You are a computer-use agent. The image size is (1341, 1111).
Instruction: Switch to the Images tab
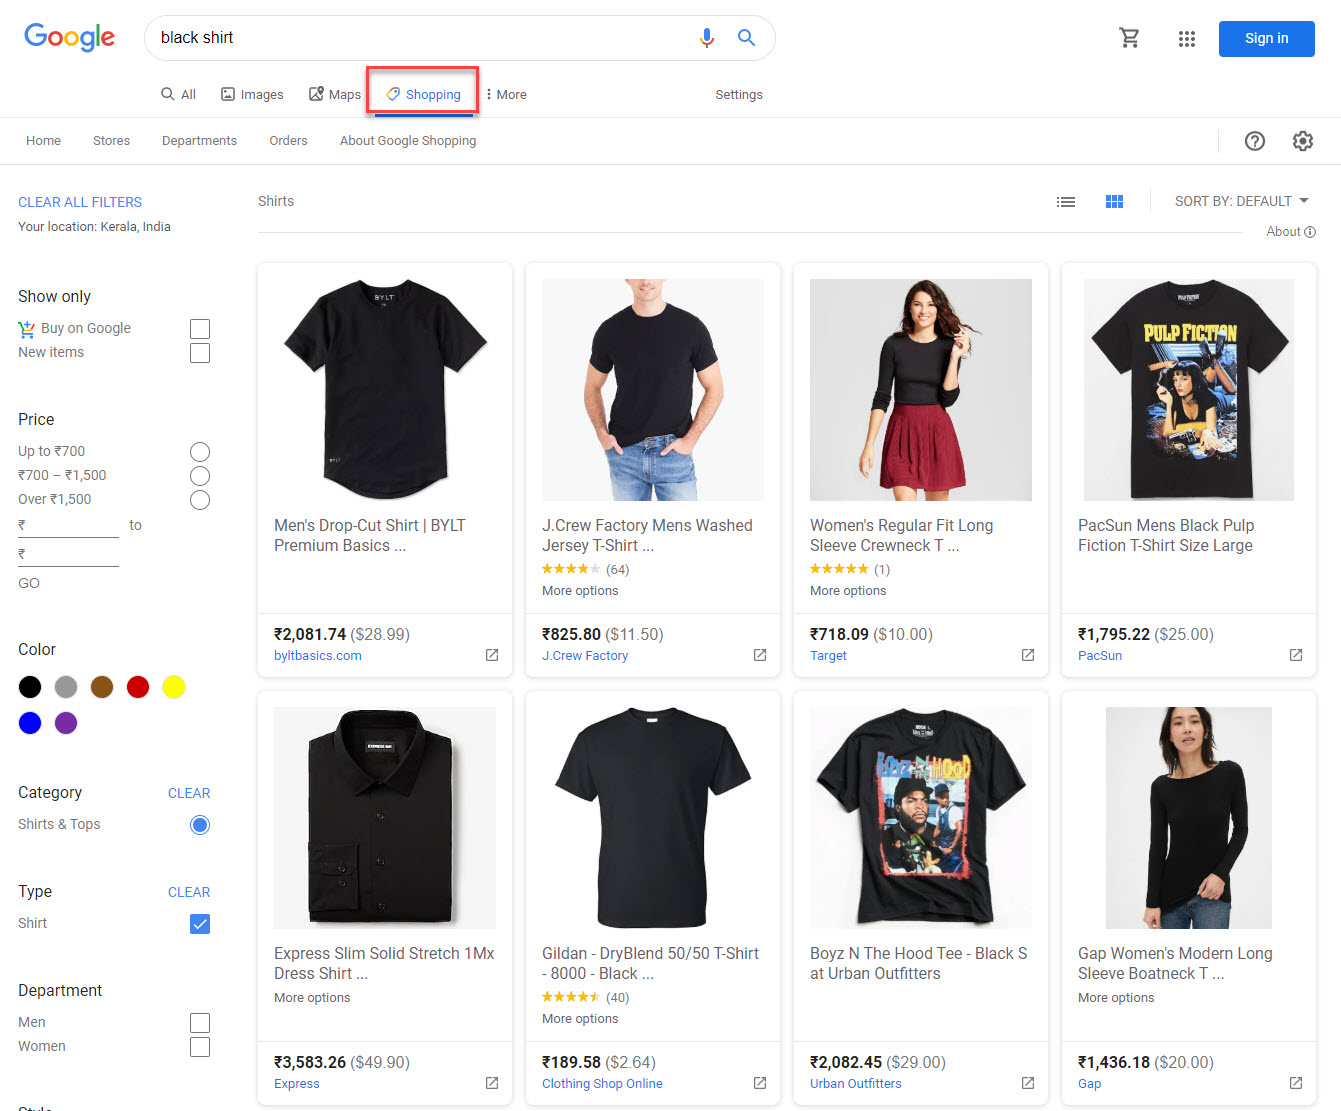[252, 94]
